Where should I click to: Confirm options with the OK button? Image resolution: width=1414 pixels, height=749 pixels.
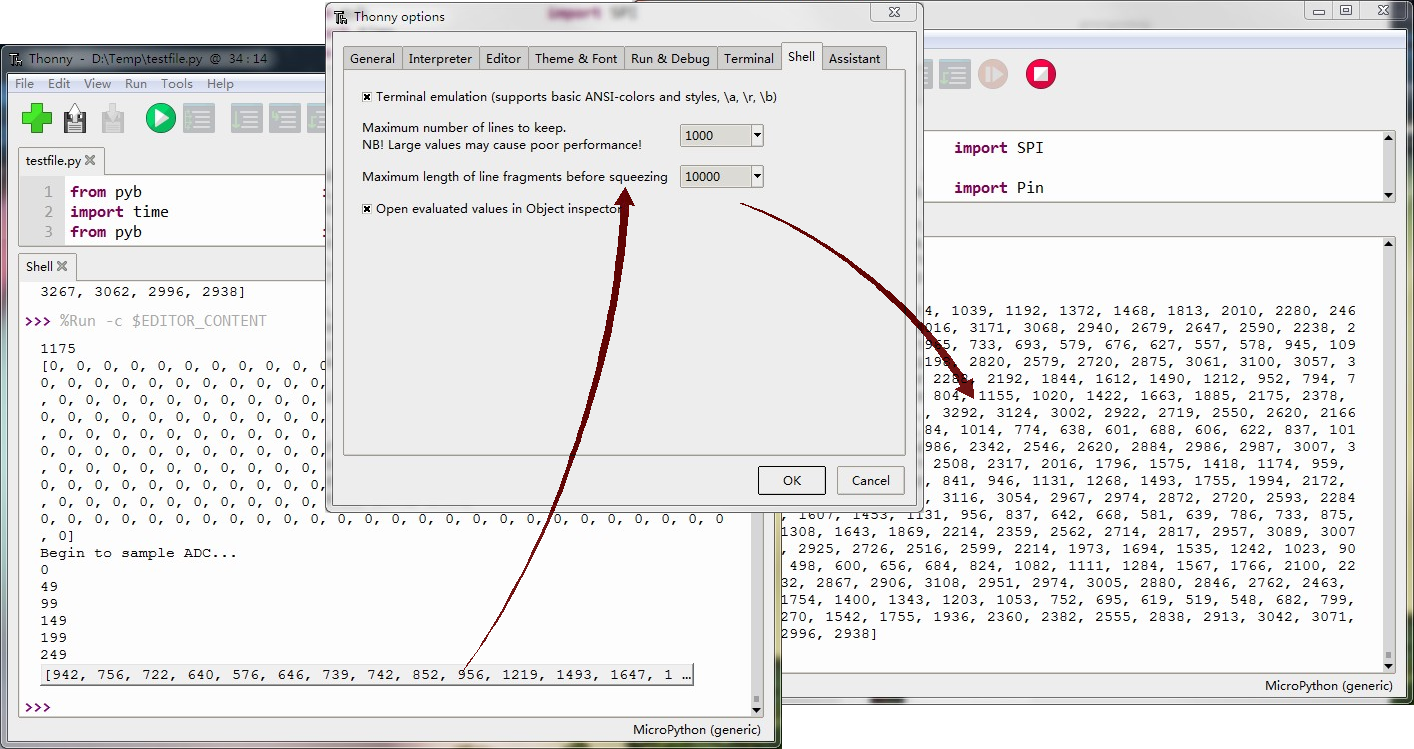(x=792, y=480)
